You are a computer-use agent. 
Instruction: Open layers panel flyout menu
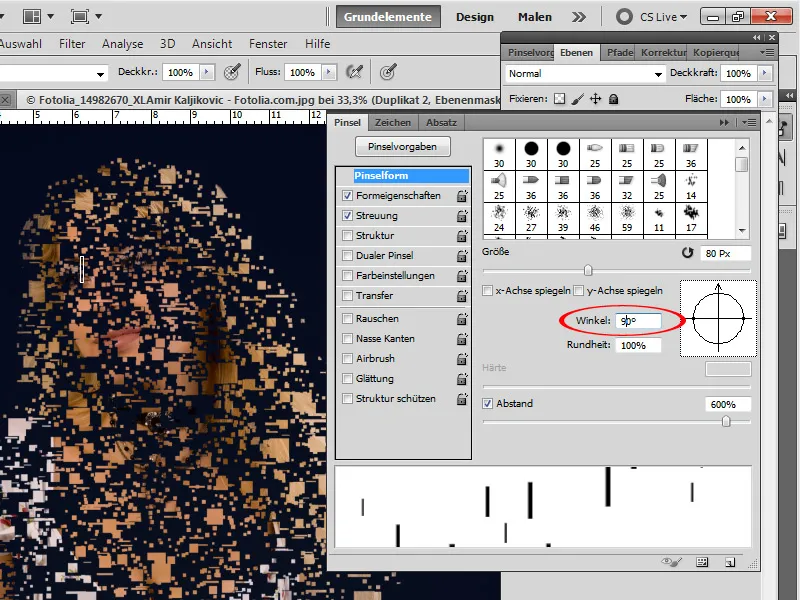coord(767,52)
